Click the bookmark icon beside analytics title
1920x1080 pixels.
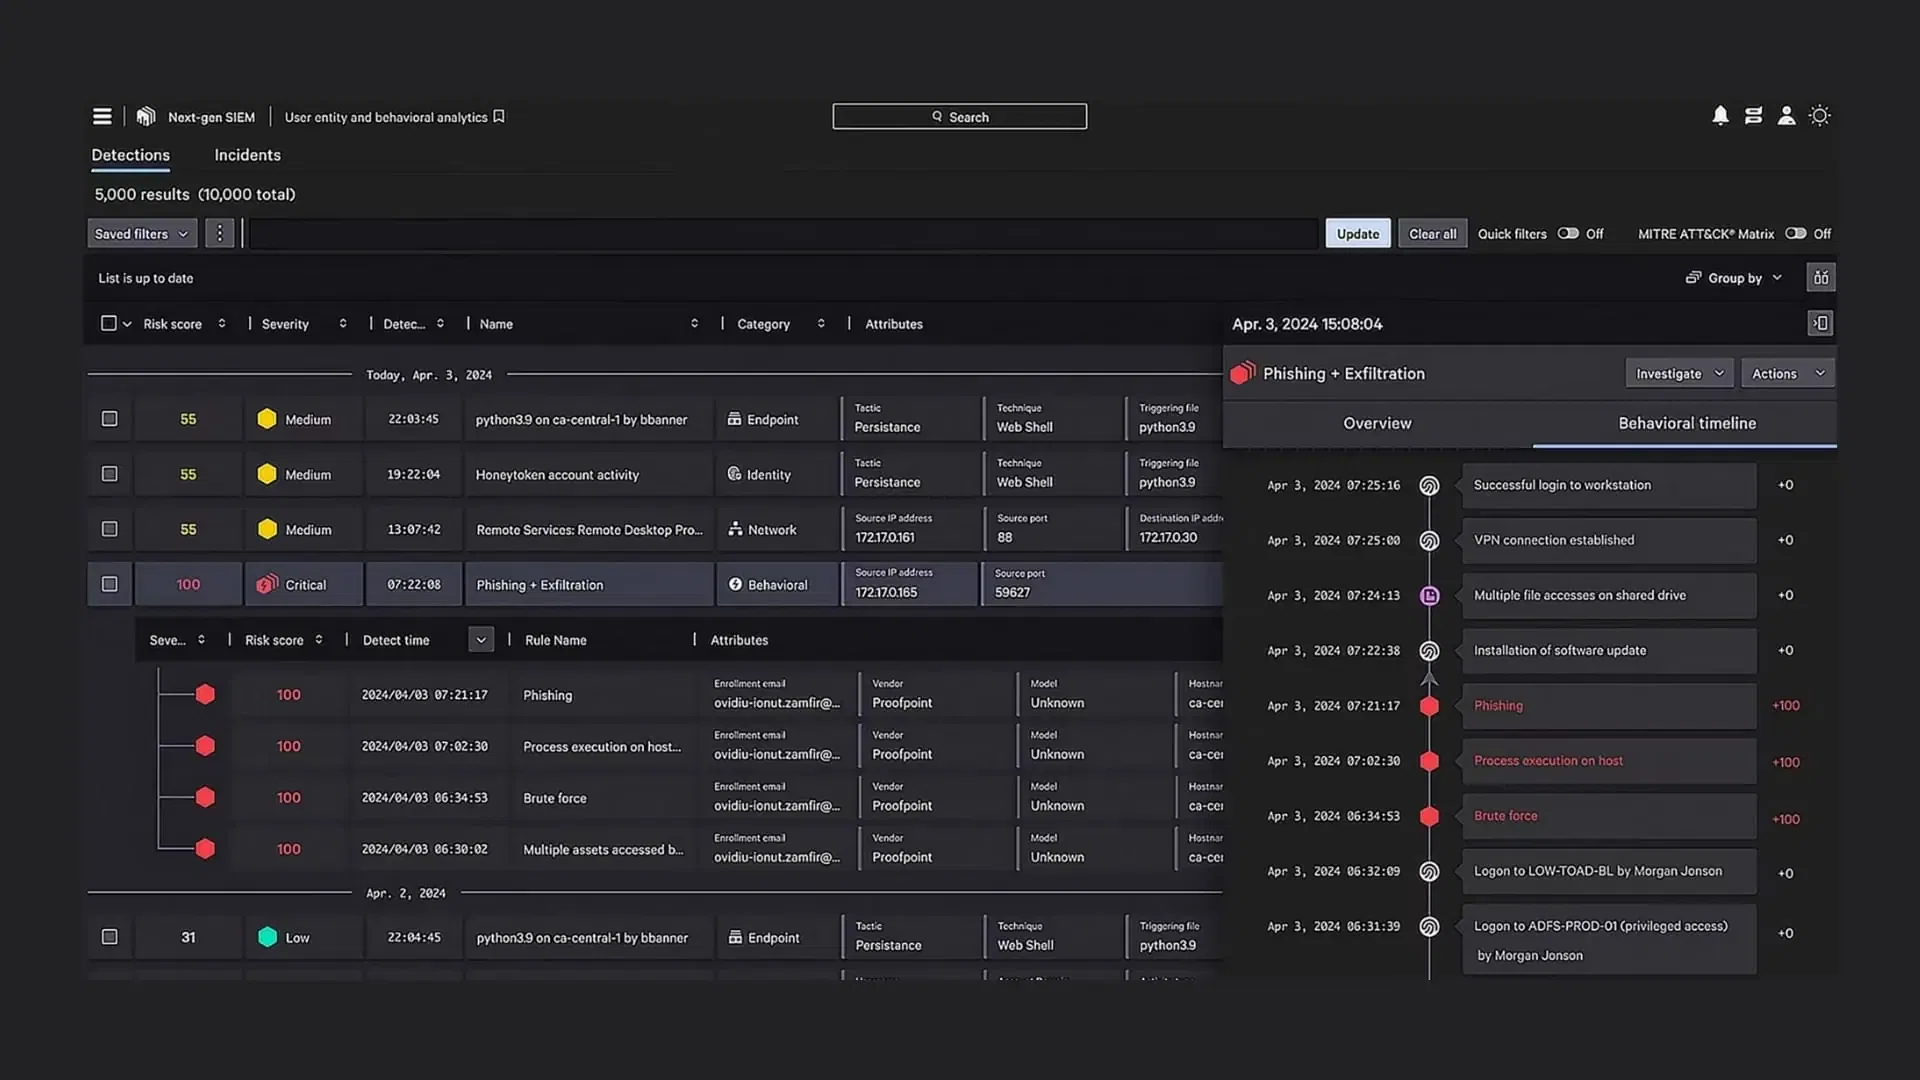(499, 117)
